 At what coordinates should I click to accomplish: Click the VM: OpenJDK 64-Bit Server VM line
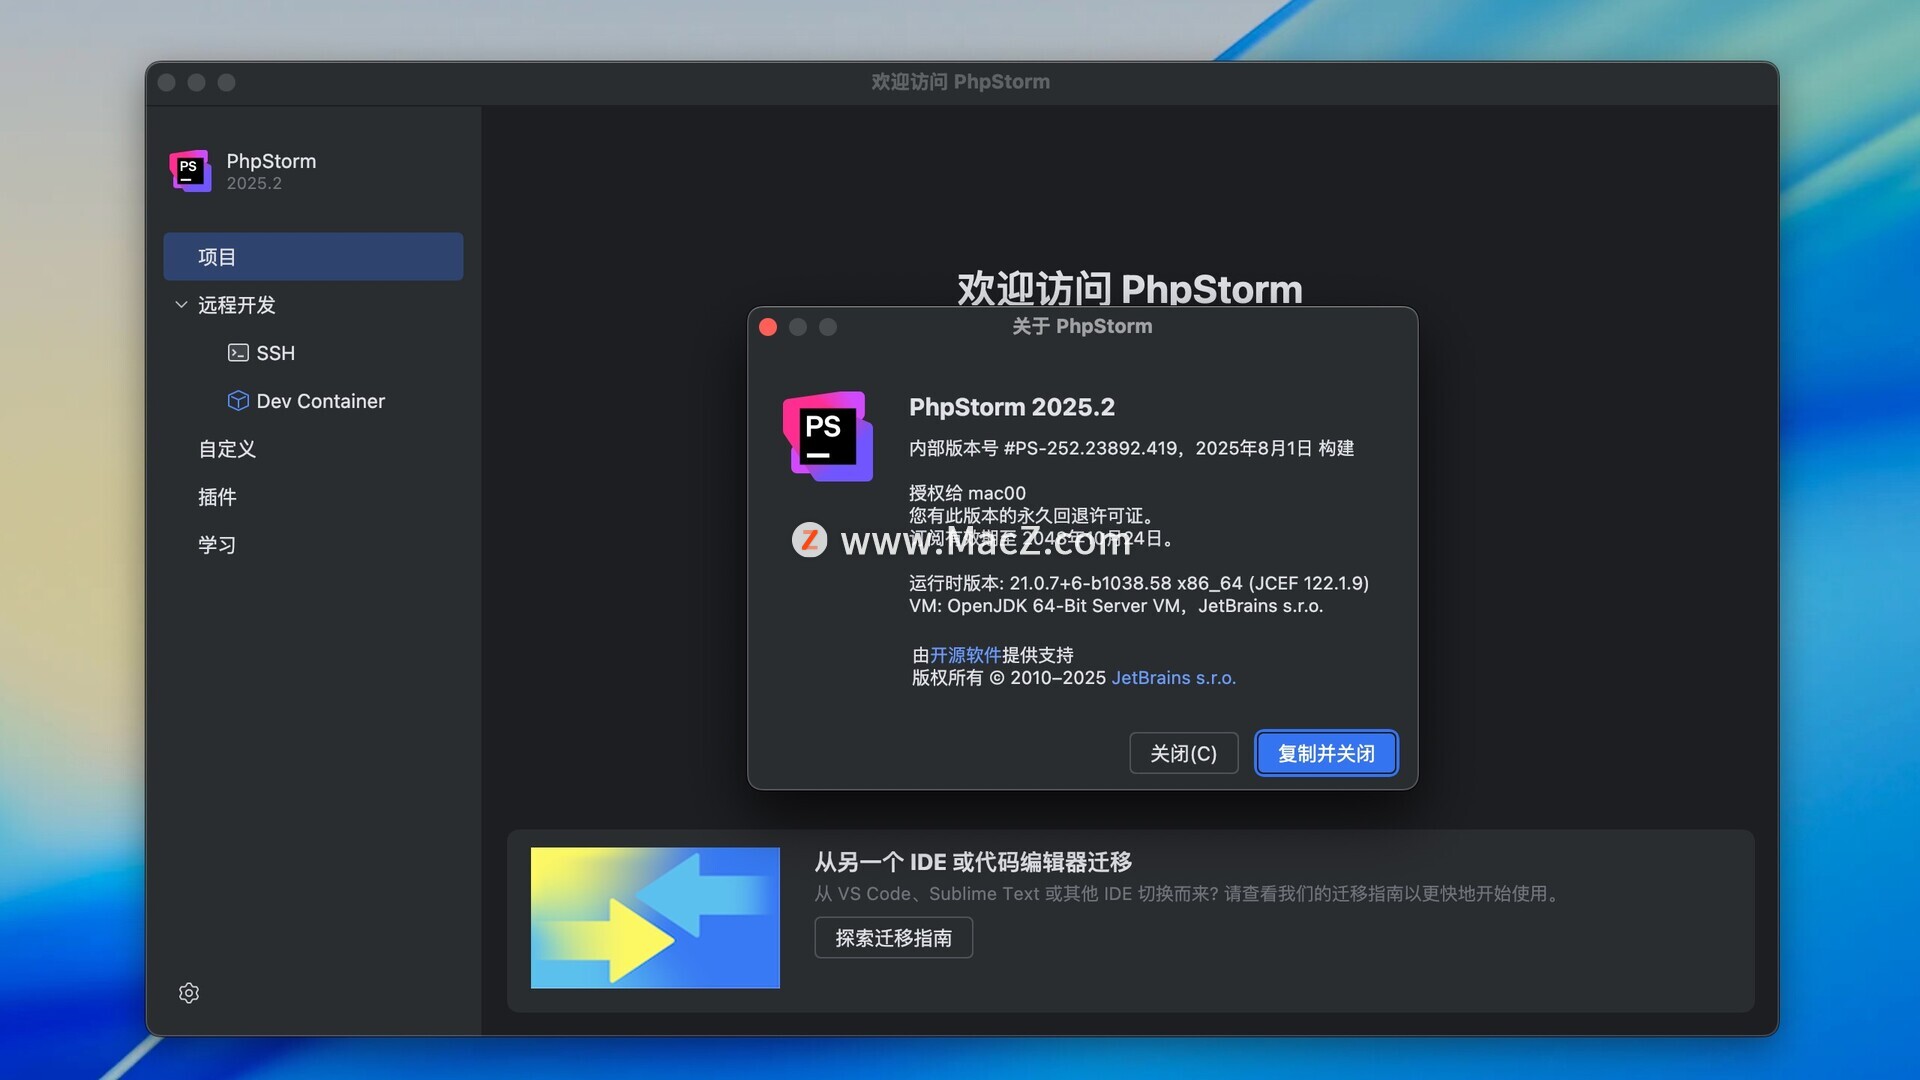coord(1116,606)
